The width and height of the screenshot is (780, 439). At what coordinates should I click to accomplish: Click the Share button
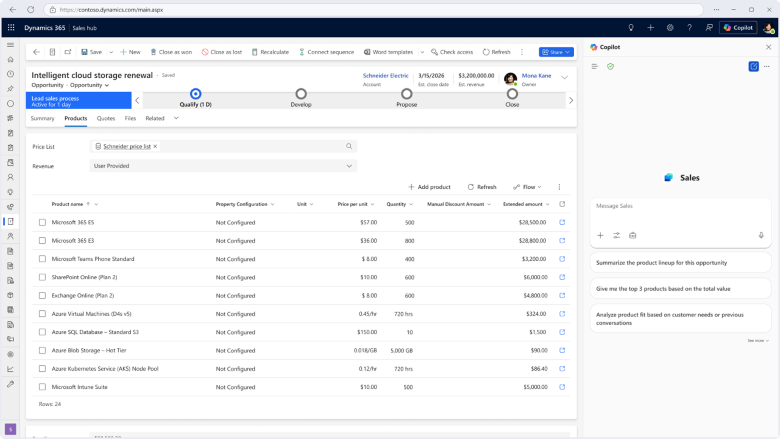tap(556, 52)
